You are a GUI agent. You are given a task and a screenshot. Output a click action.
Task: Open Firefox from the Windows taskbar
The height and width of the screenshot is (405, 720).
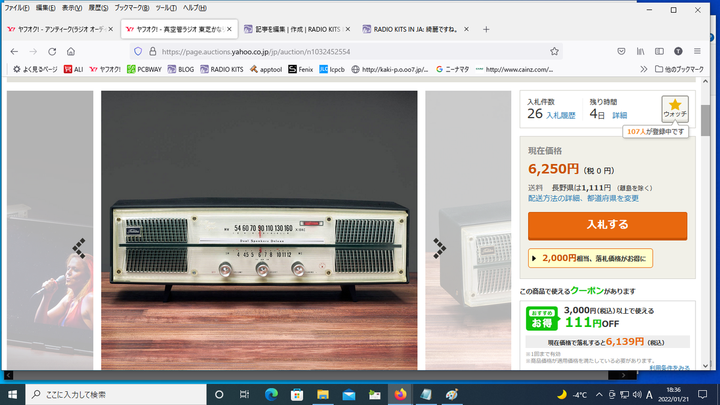tap(401, 394)
